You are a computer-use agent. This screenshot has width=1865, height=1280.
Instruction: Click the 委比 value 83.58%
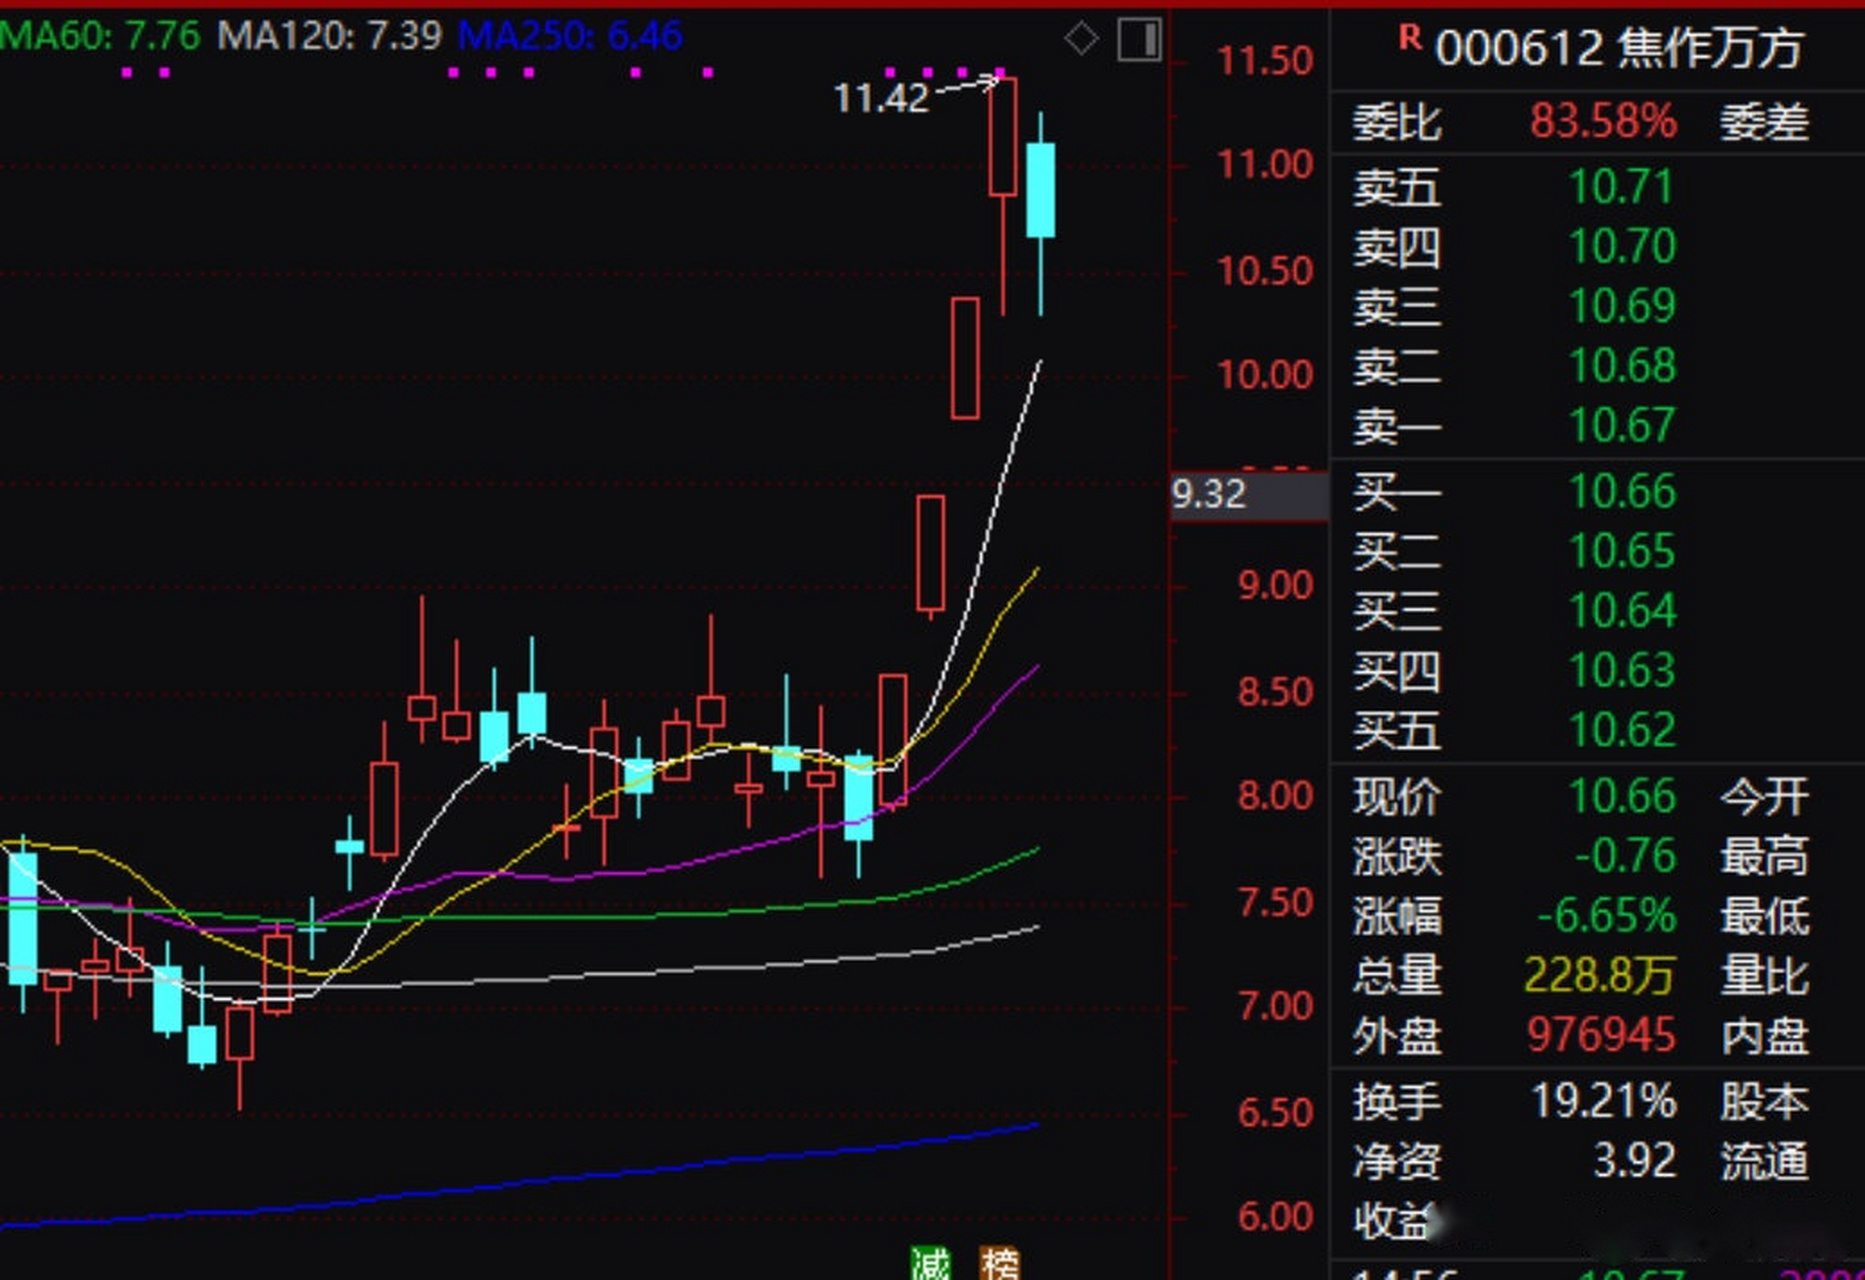1603,122
